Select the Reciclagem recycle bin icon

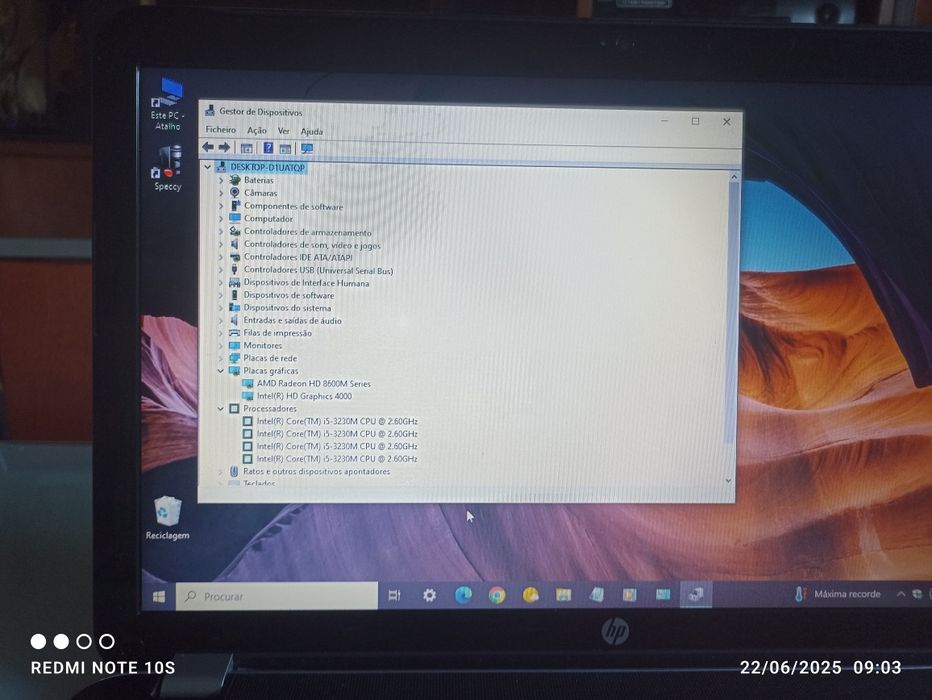pyautogui.click(x=168, y=518)
